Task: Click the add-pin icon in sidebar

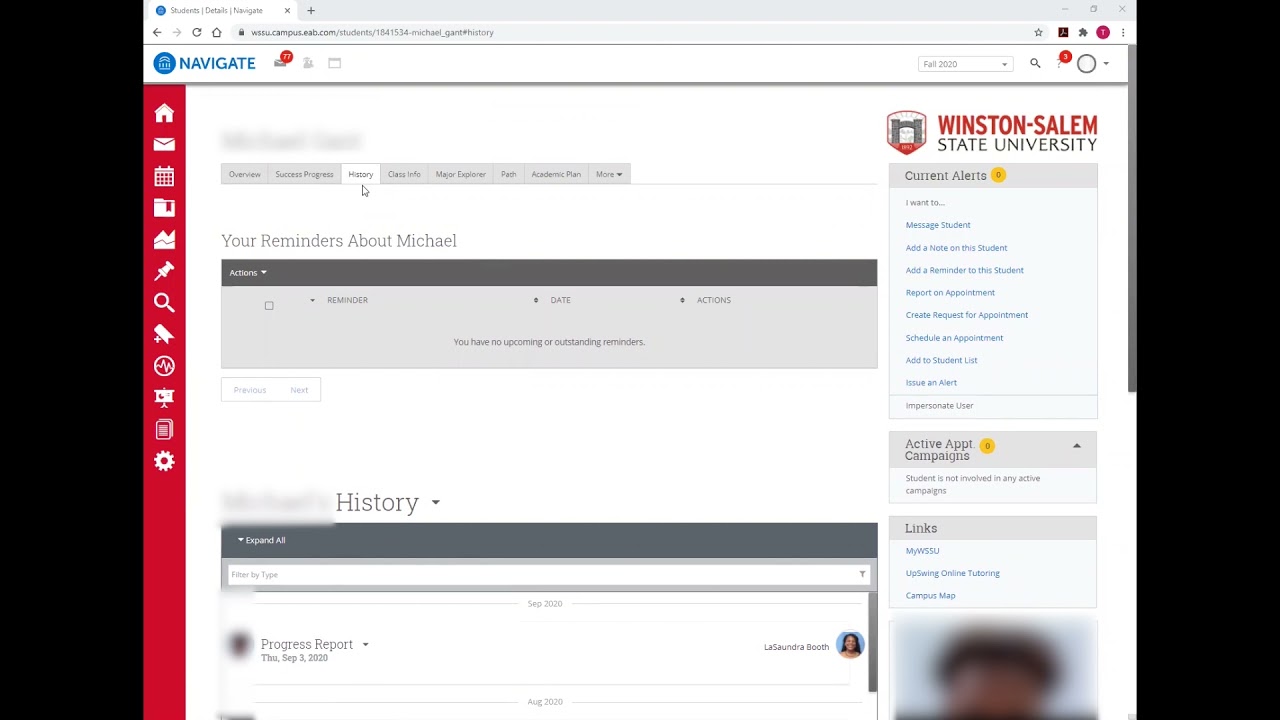Action: click(164, 334)
